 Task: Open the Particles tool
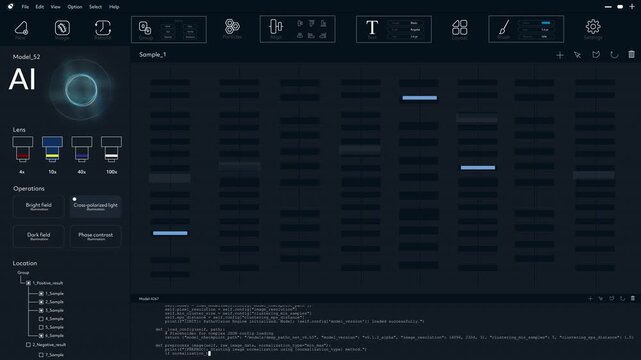click(232, 27)
